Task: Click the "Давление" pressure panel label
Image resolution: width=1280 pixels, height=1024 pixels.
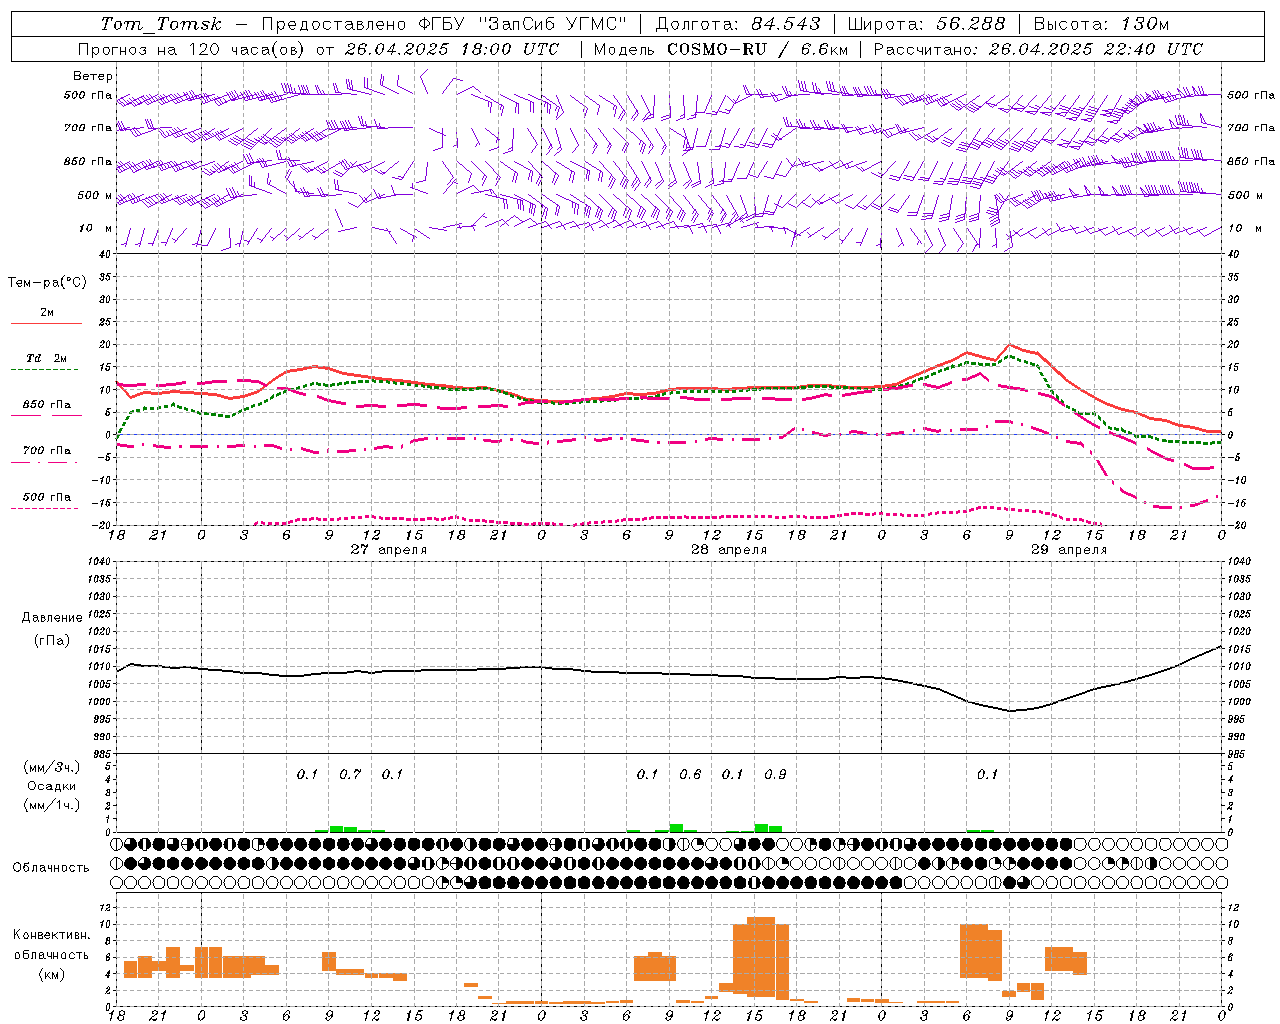Action: click(x=52, y=618)
